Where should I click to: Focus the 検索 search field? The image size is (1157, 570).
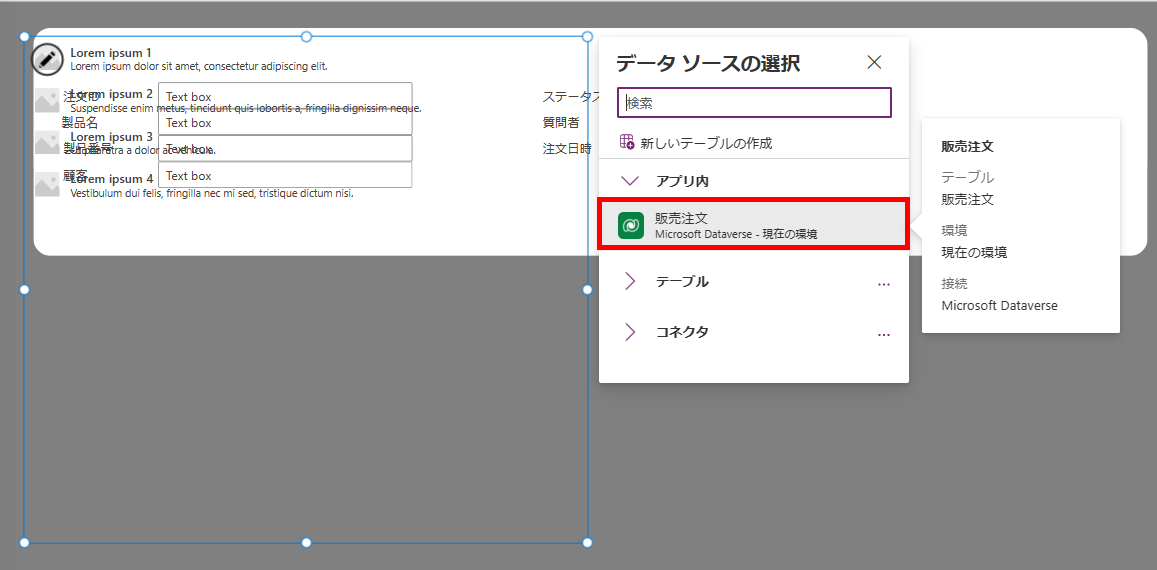pos(754,103)
